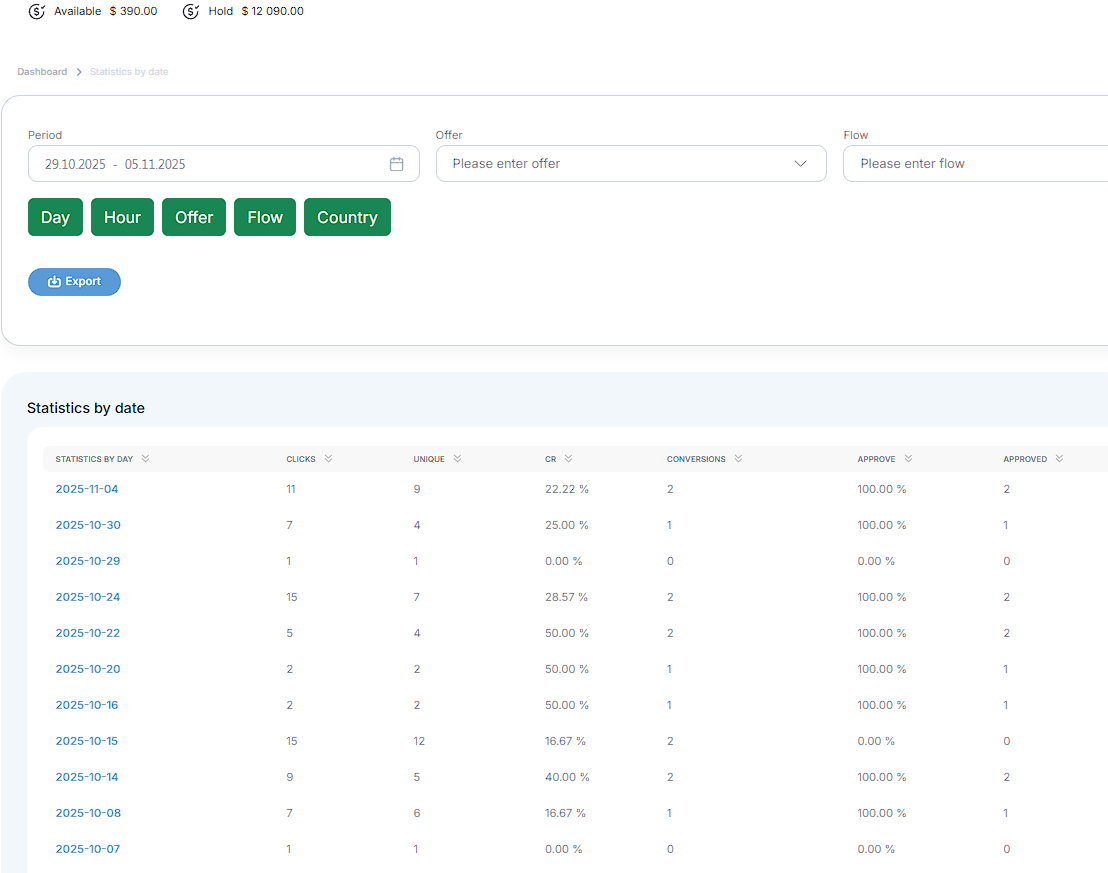This screenshot has width=1108, height=873.
Task: Open the Flow selection field
Action: click(x=975, y=164)
